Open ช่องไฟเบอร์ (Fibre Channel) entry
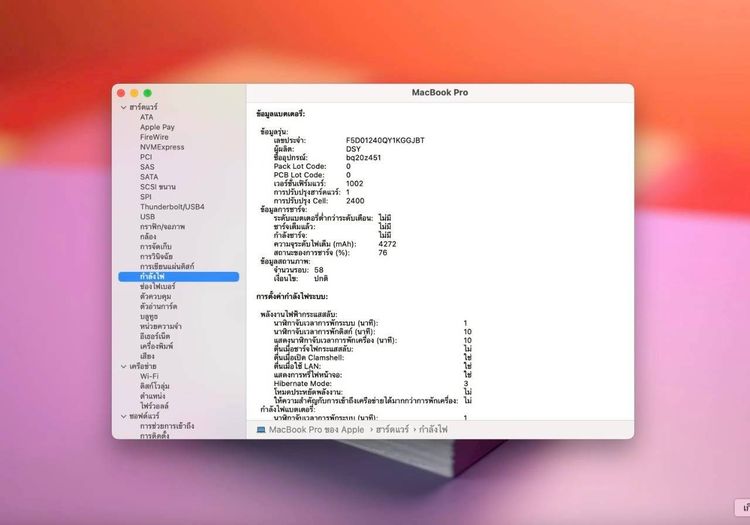Screen dimensions: 750x525 pyautogui.click(x=157, y=286)
